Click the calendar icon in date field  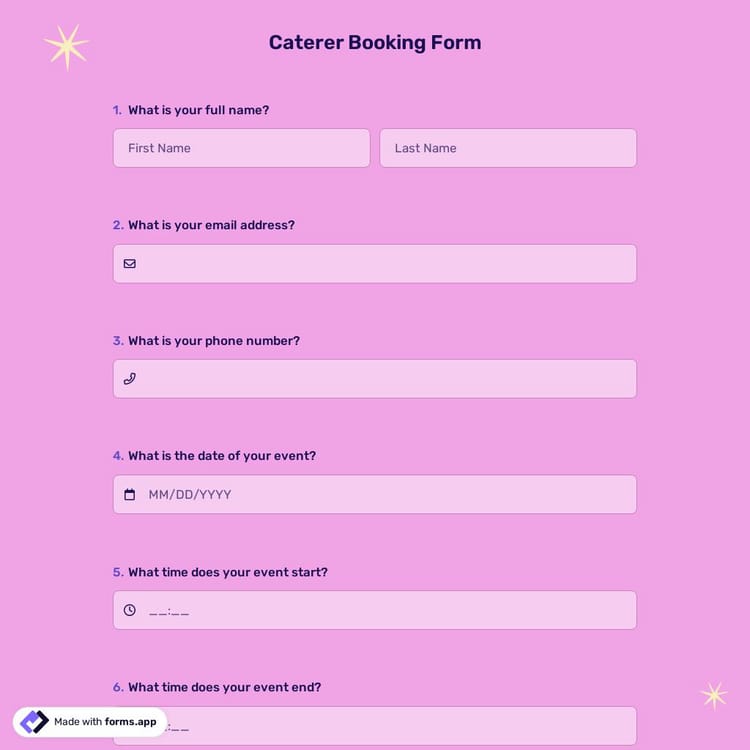tap(130, 495)
